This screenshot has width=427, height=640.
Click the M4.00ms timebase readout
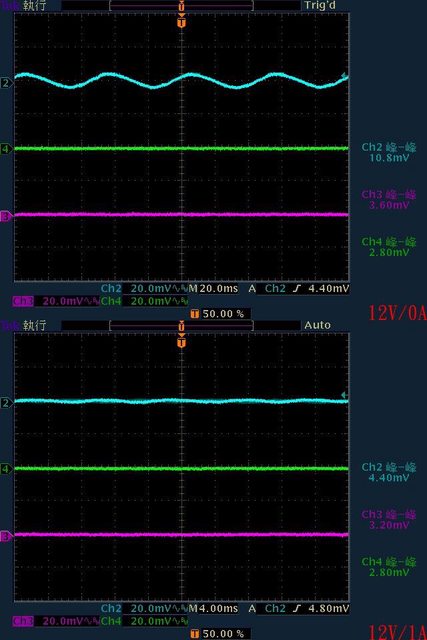point(213,609)
